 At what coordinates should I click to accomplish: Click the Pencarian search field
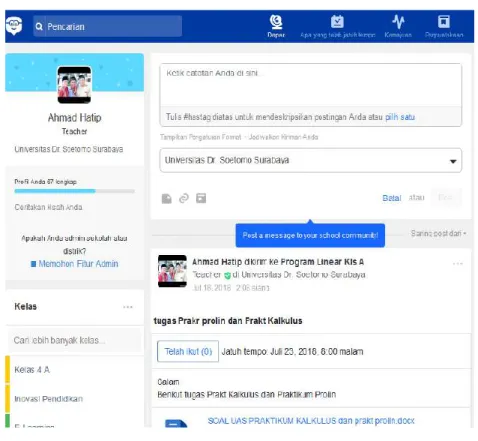(107, 26)
